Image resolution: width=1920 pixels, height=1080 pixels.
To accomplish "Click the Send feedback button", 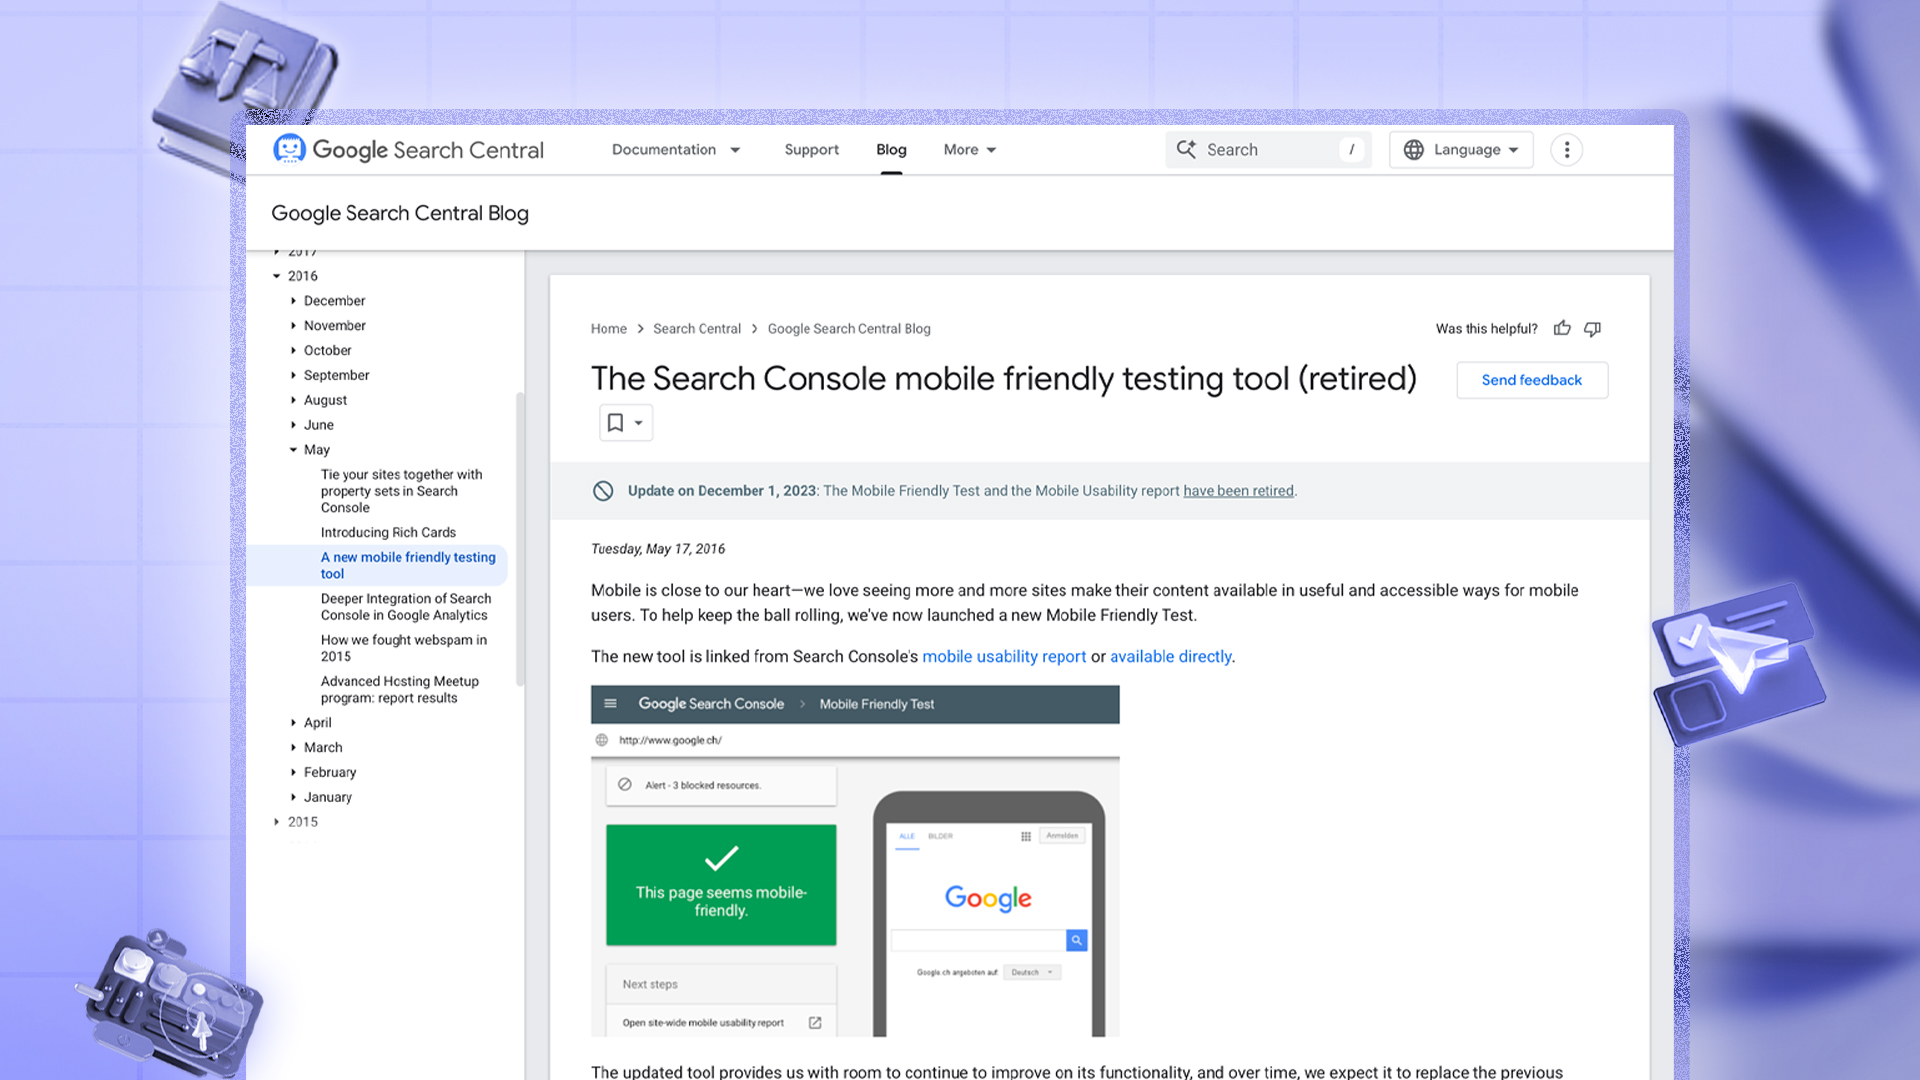I will tap(1531, 380).
